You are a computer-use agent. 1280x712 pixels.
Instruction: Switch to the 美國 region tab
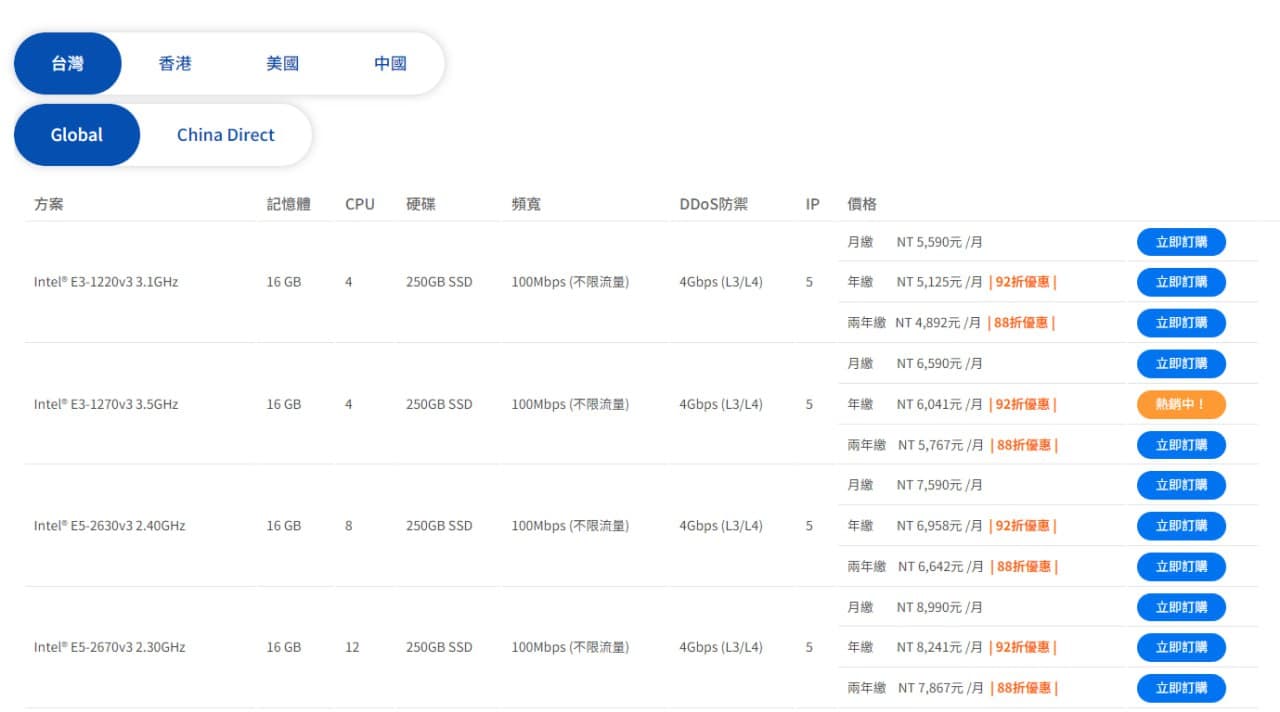[283, 63]
